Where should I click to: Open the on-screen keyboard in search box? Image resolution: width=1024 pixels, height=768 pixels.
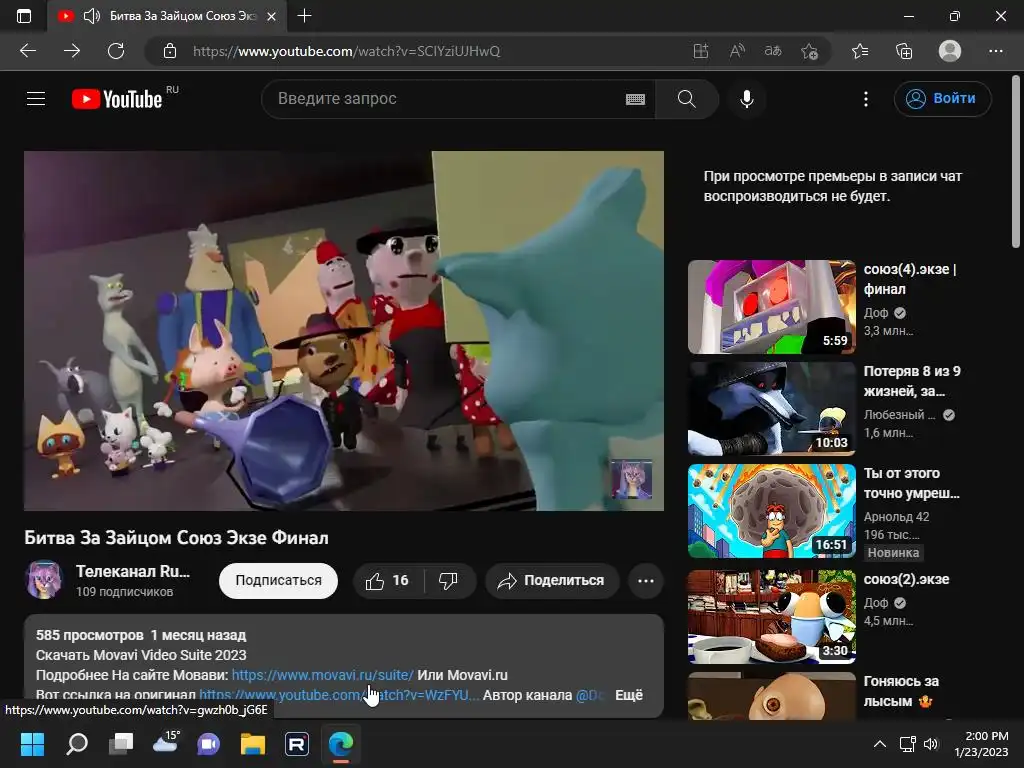tap(635, 99)
